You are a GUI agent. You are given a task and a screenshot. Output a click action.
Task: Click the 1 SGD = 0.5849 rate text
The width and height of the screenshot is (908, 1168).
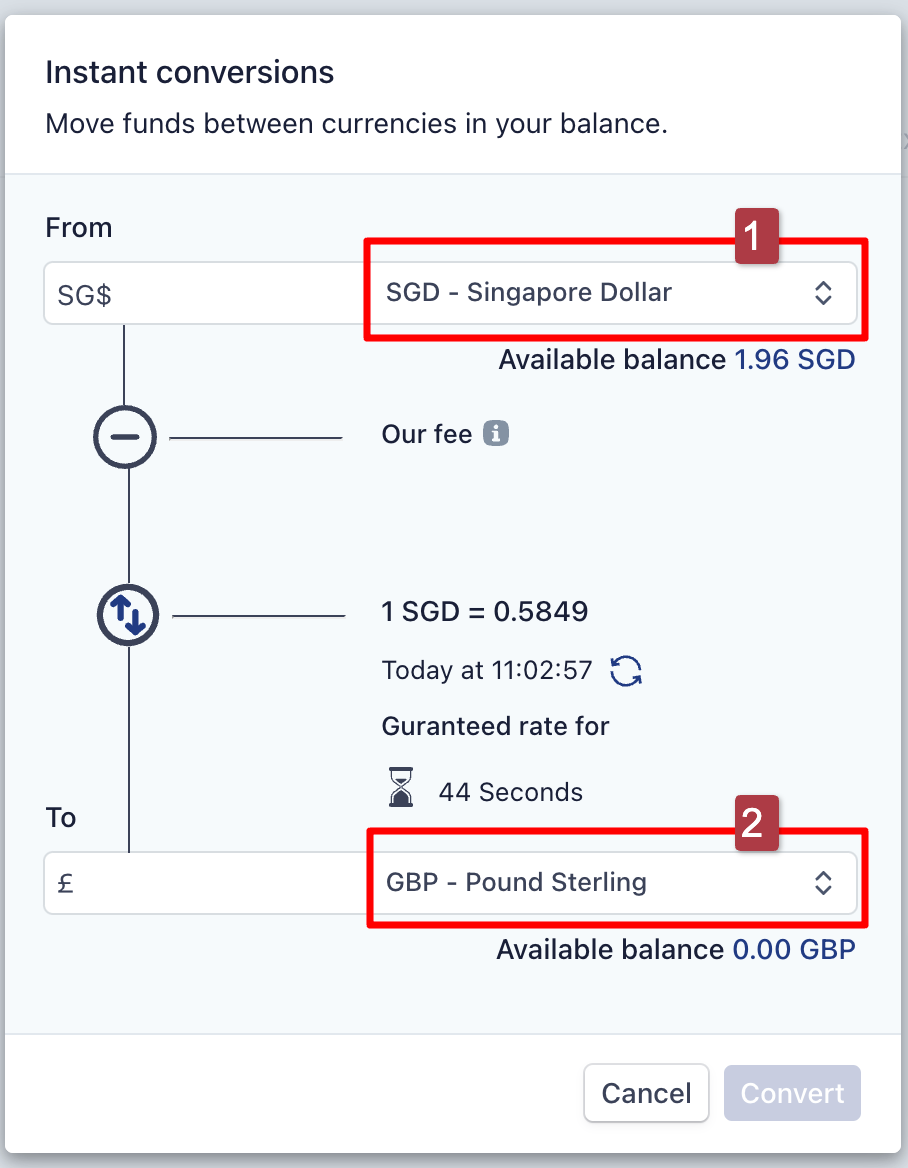(485, 611)
